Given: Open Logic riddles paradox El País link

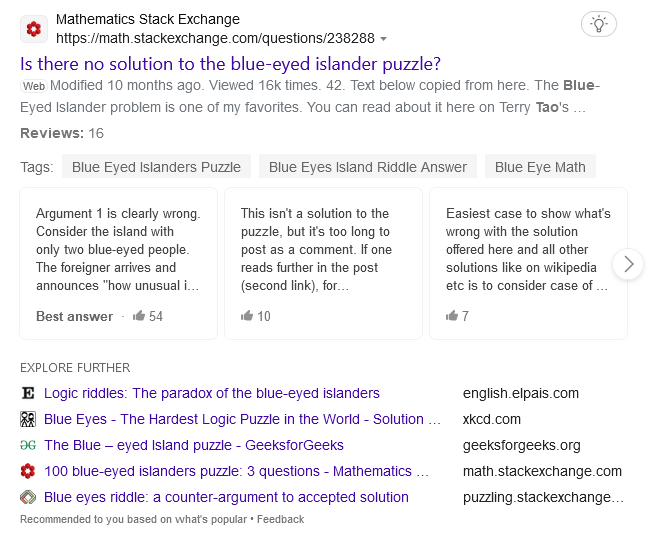Looking at the screenshot, I should point(212,393).
